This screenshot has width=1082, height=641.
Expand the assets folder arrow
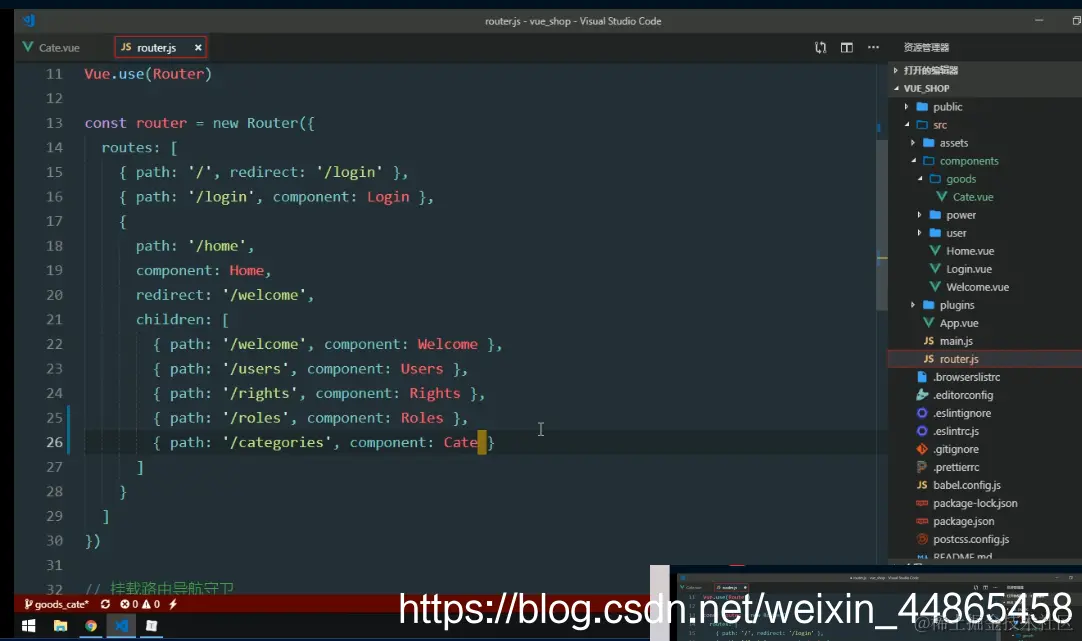pos(913,143)
